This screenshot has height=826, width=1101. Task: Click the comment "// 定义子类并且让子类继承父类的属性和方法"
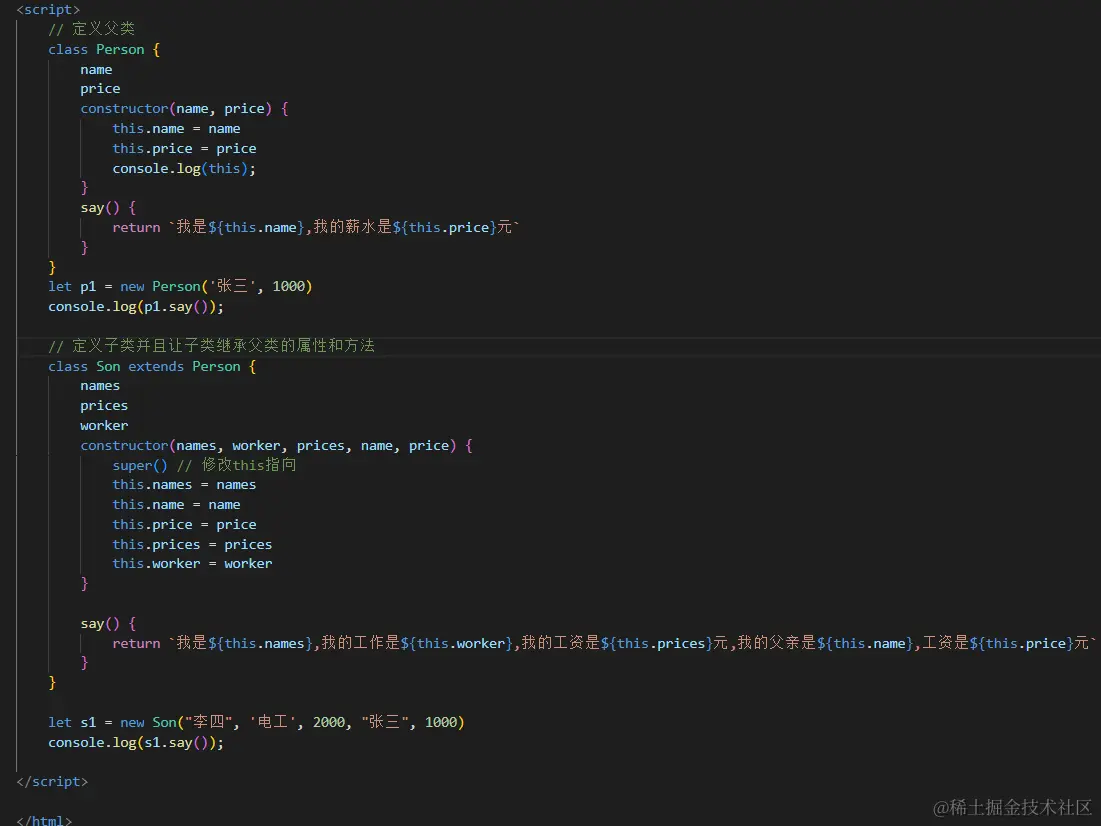click(211, 346)
